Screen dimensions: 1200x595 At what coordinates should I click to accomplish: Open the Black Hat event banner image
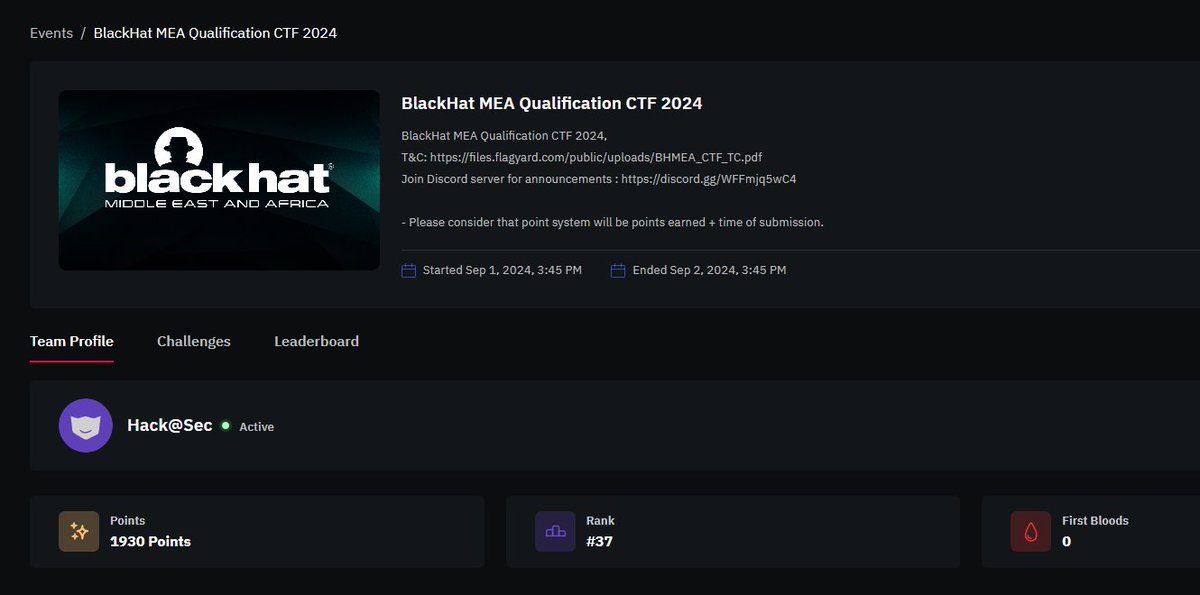(x=219, y=180)
